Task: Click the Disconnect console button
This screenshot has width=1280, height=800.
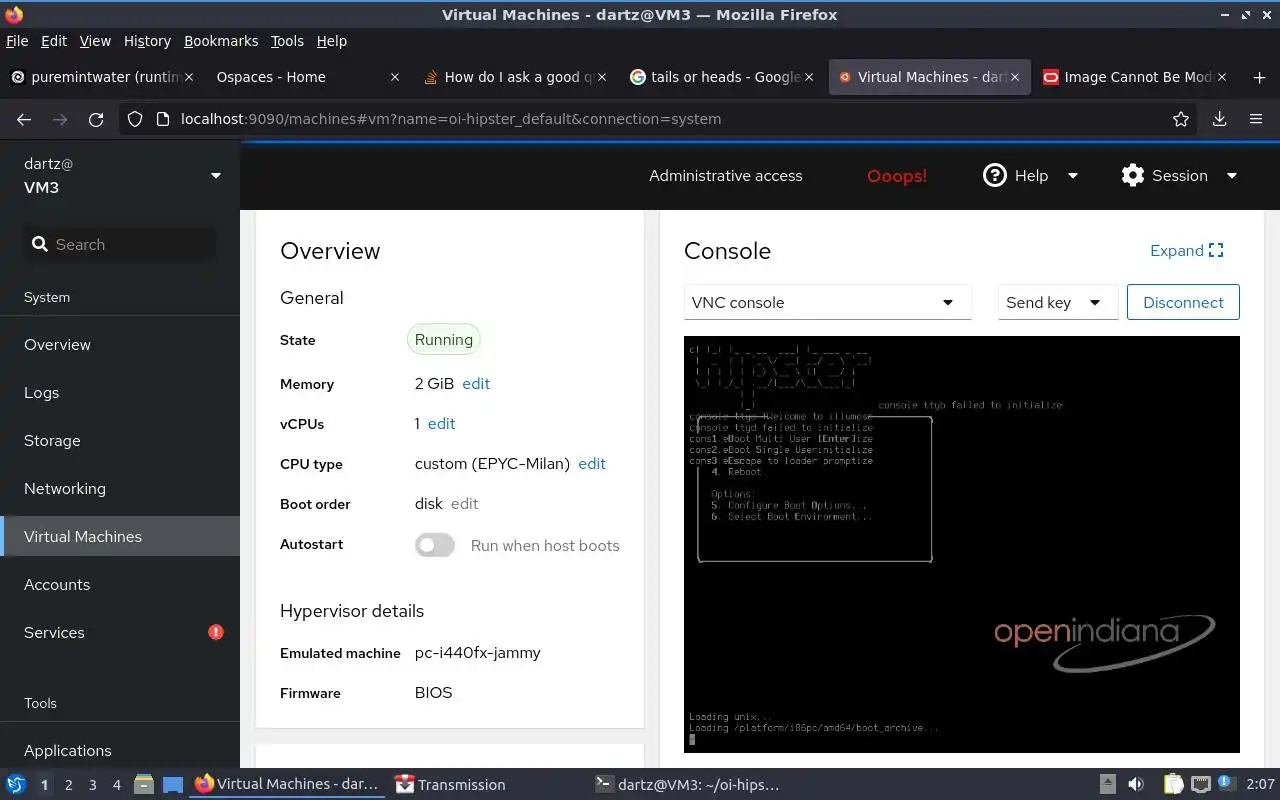Action: pyautogui.click(x=1183, y=302)
